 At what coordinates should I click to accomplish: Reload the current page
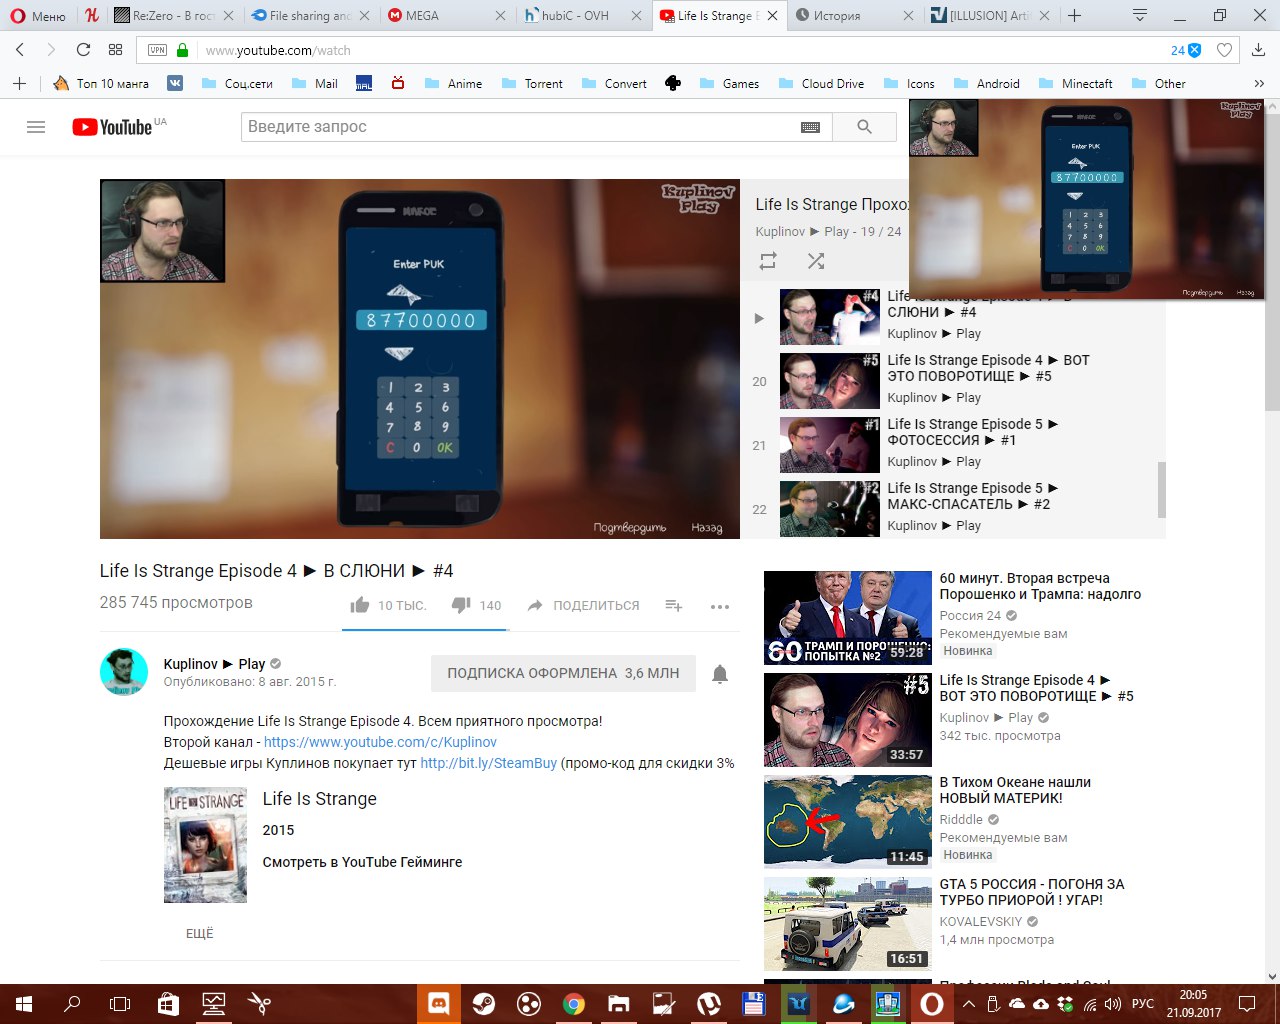click(84, 50)
